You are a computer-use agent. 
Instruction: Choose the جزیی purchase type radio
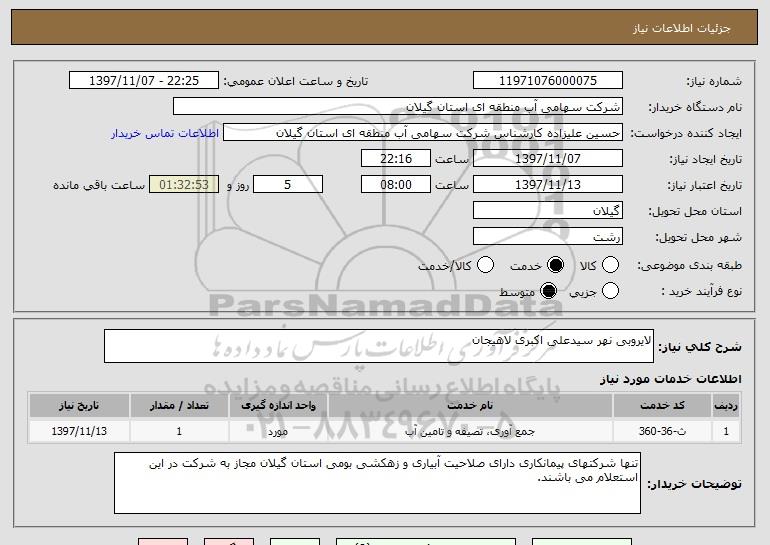pyautogui.click(x=610, y=291)
